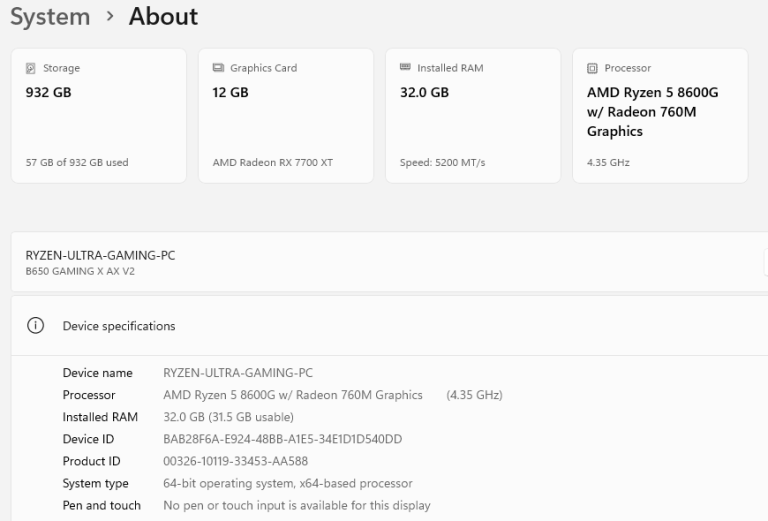The height and width of the screenshot is (521, 768).
Task: Select the Device ID value
Action: click(x=282, y=439)
